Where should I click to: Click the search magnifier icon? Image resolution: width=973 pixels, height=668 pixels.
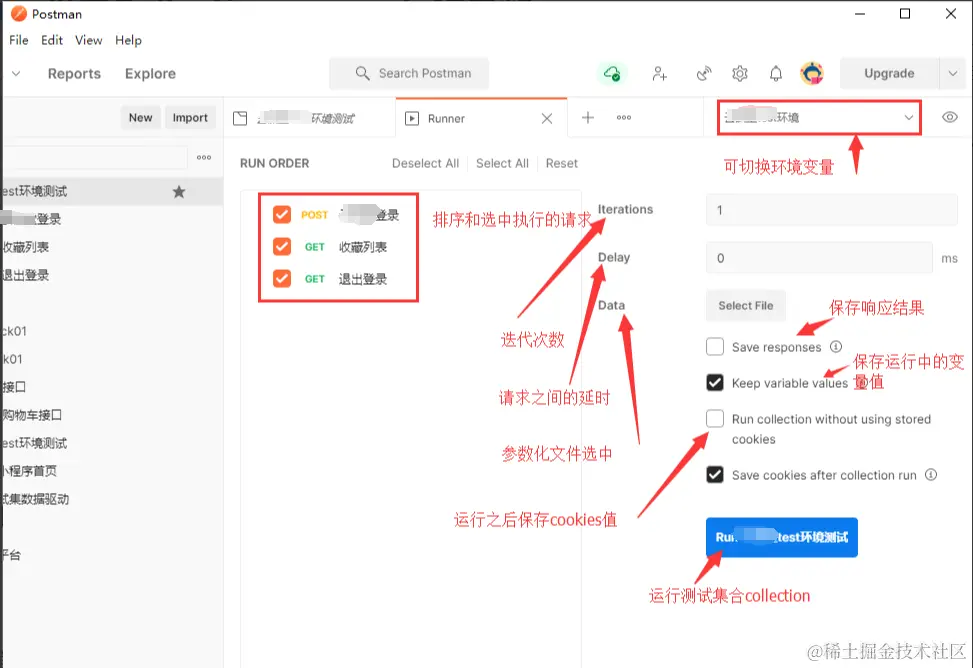(362, 73)
